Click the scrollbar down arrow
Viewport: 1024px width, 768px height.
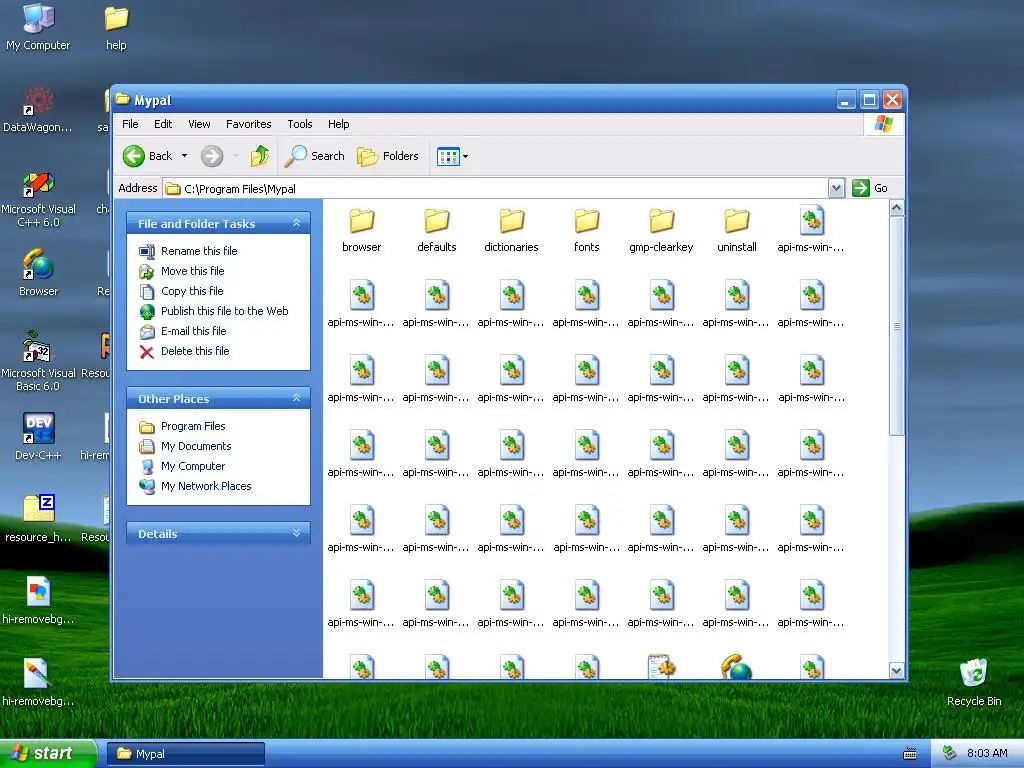tap(896, 670)
